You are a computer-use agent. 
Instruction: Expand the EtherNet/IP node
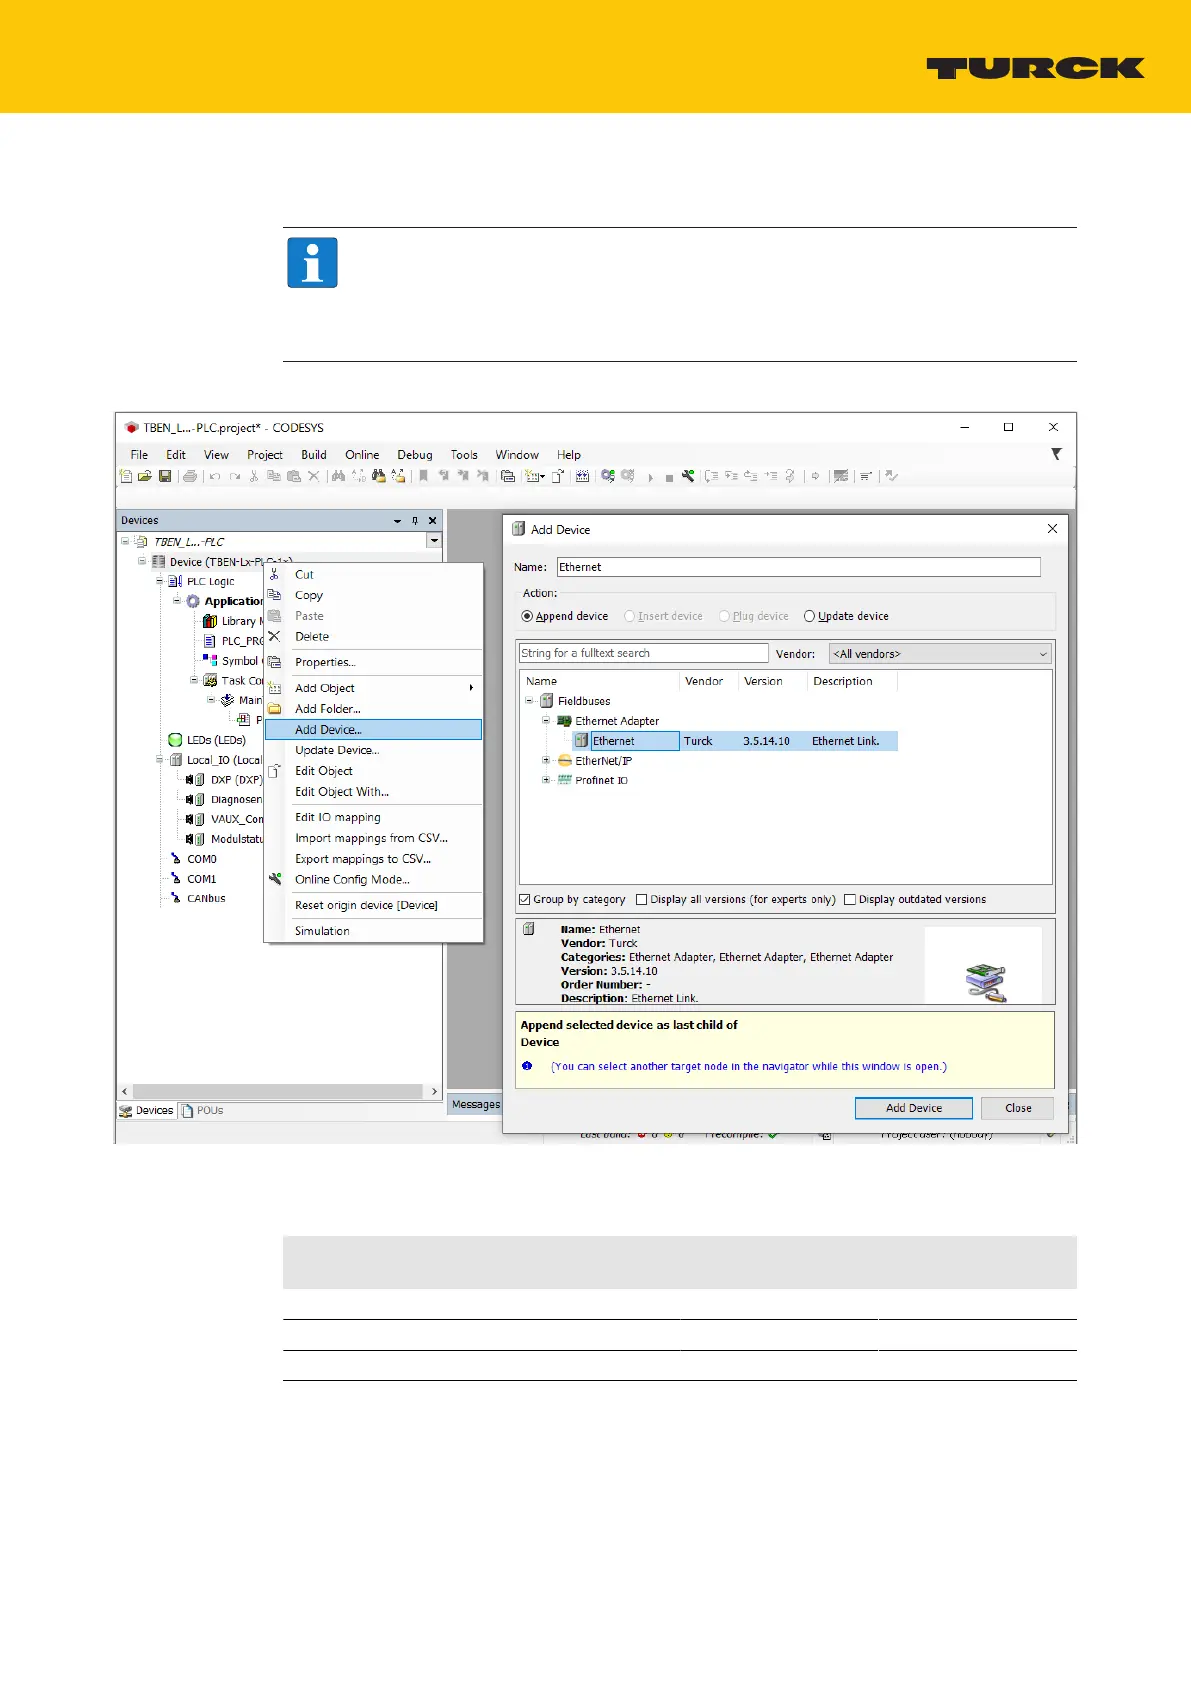tap(546, 760)
